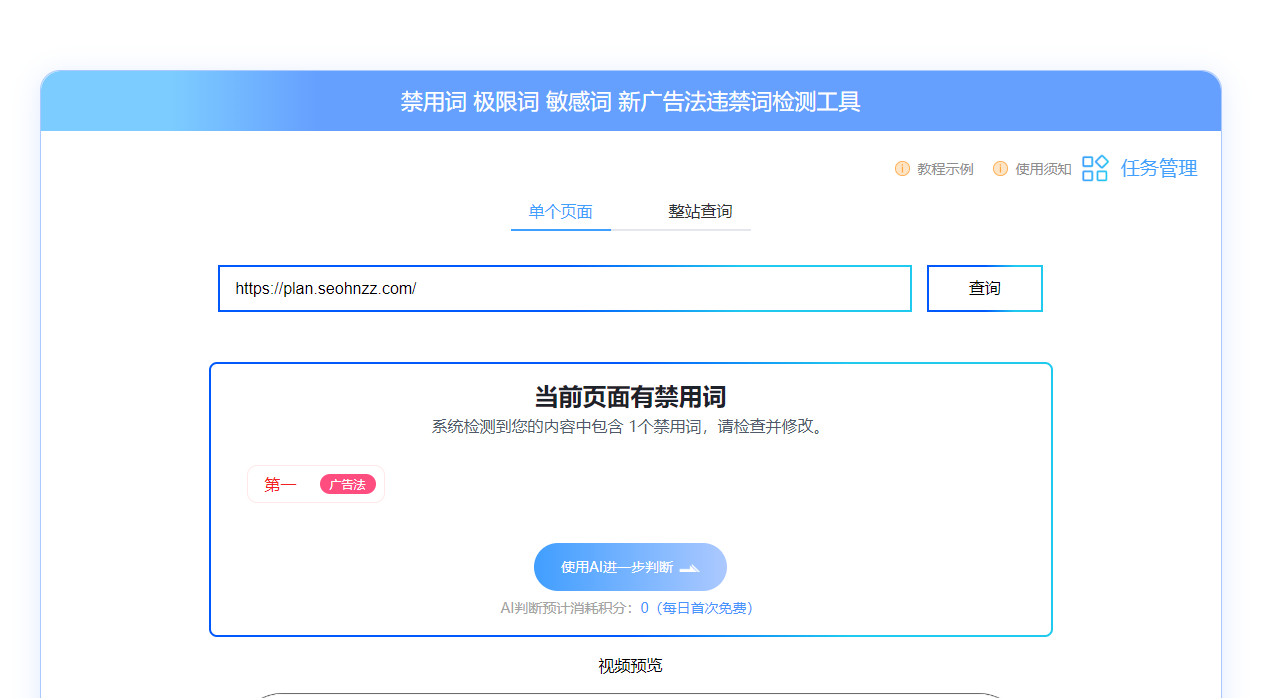Click inside the URL input field
Screen dimensions: 1273x698
point(564,288)
